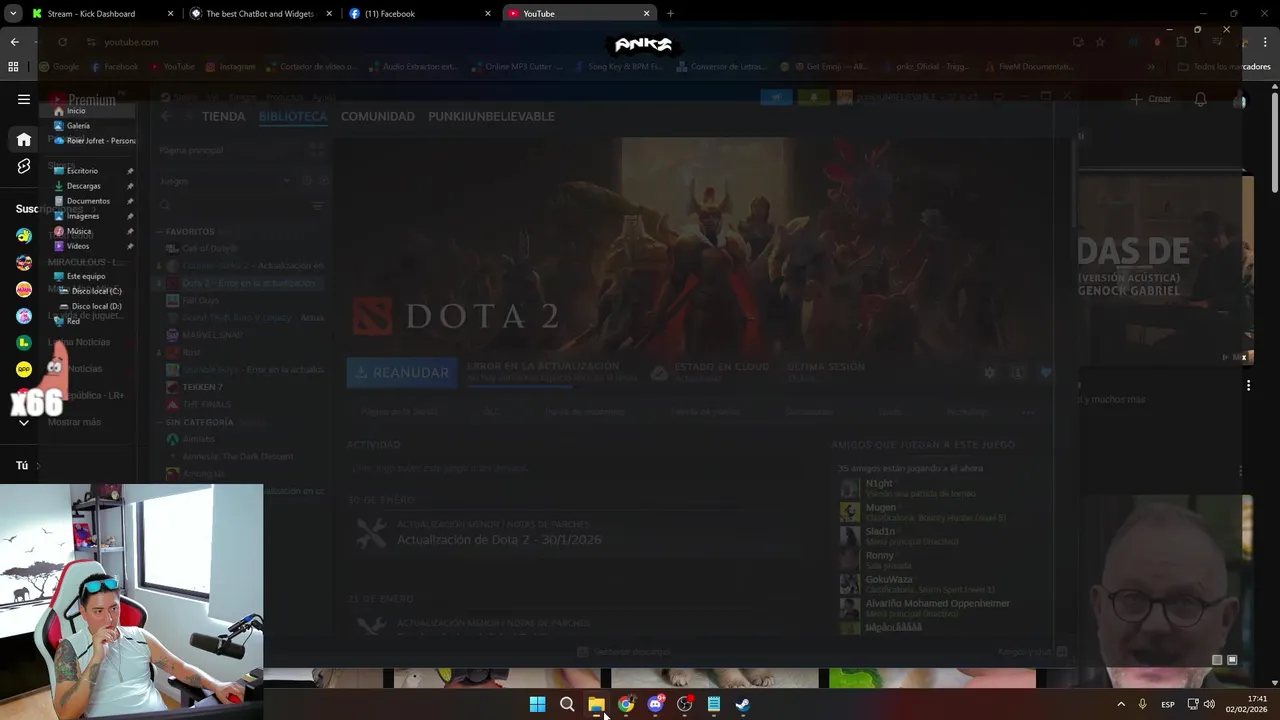Open Actualización de Dota 2 - 30/1/2026 news
1280x720 pixels.
click(499, 540)
